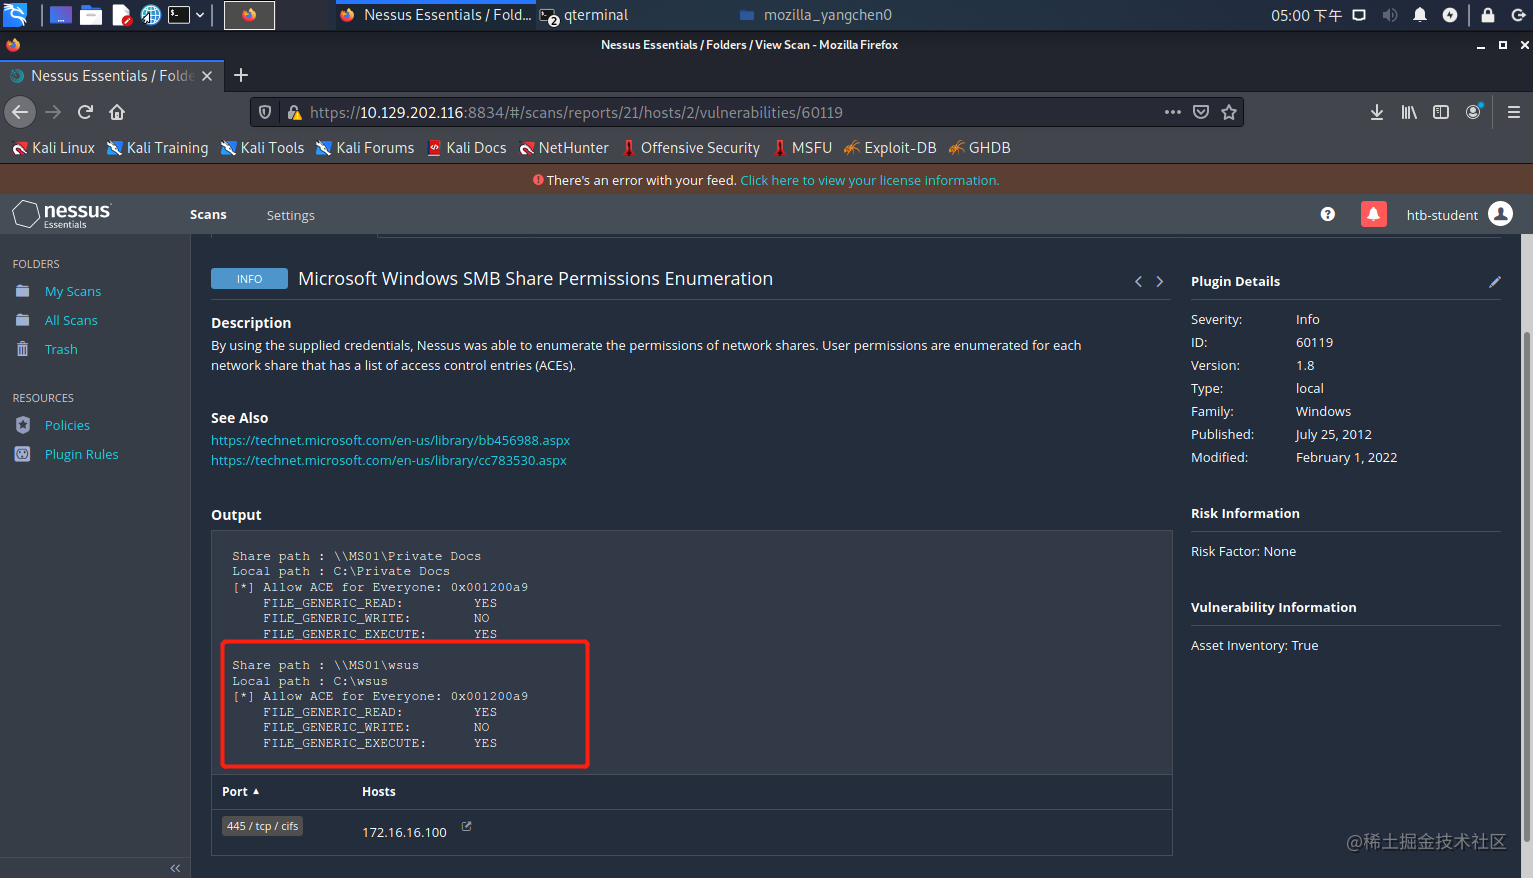The height and width of the screenshot is (878, 1533).
Task: Open the NetHunter bookmark
Action: click(x=564, y=148)
